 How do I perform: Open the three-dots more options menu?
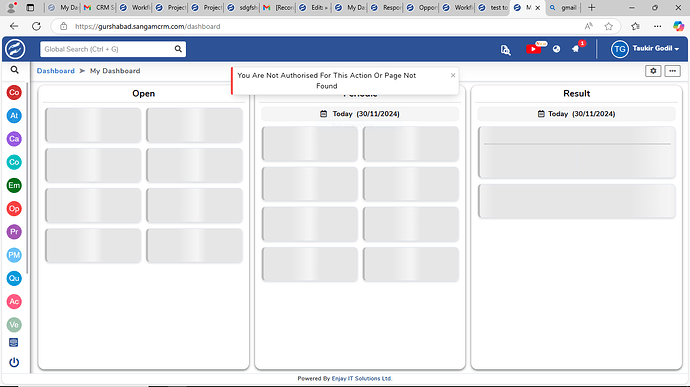click(672, 71)
